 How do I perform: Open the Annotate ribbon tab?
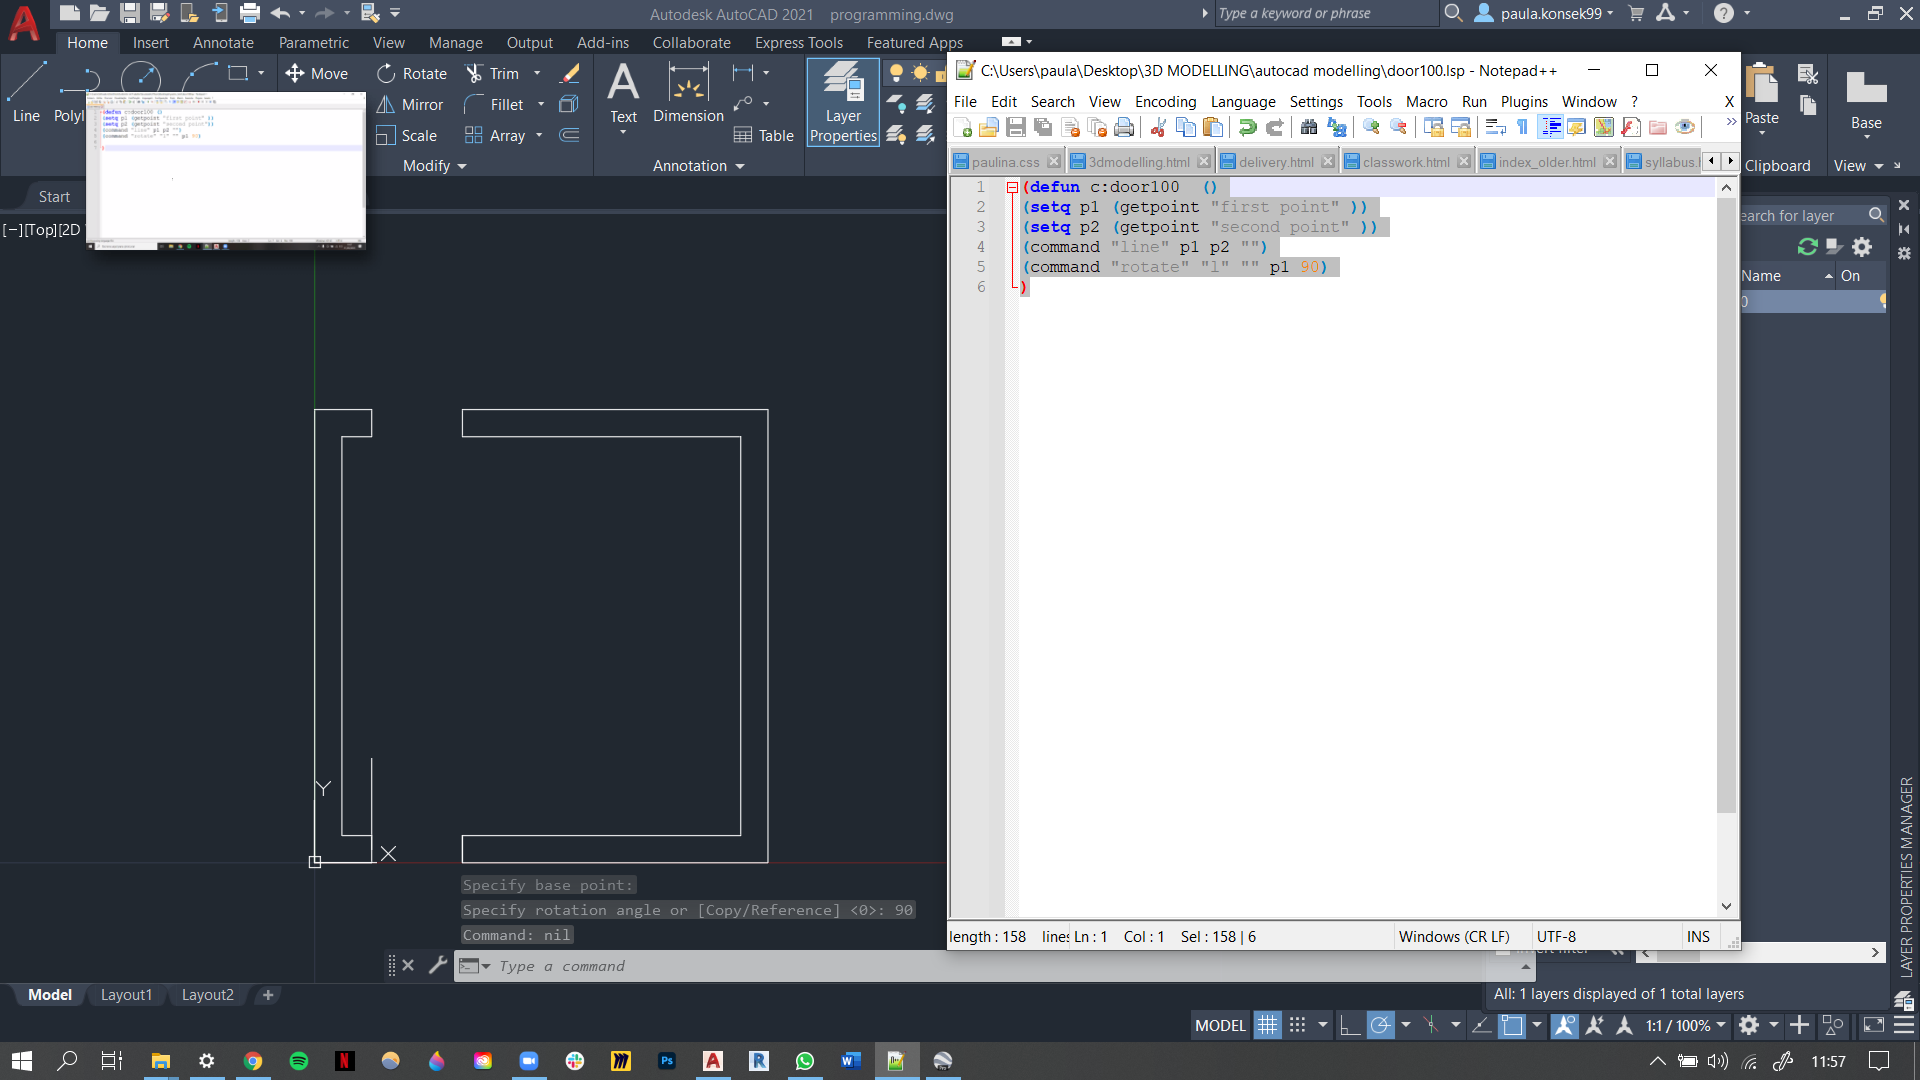click(x=223, y=43)
